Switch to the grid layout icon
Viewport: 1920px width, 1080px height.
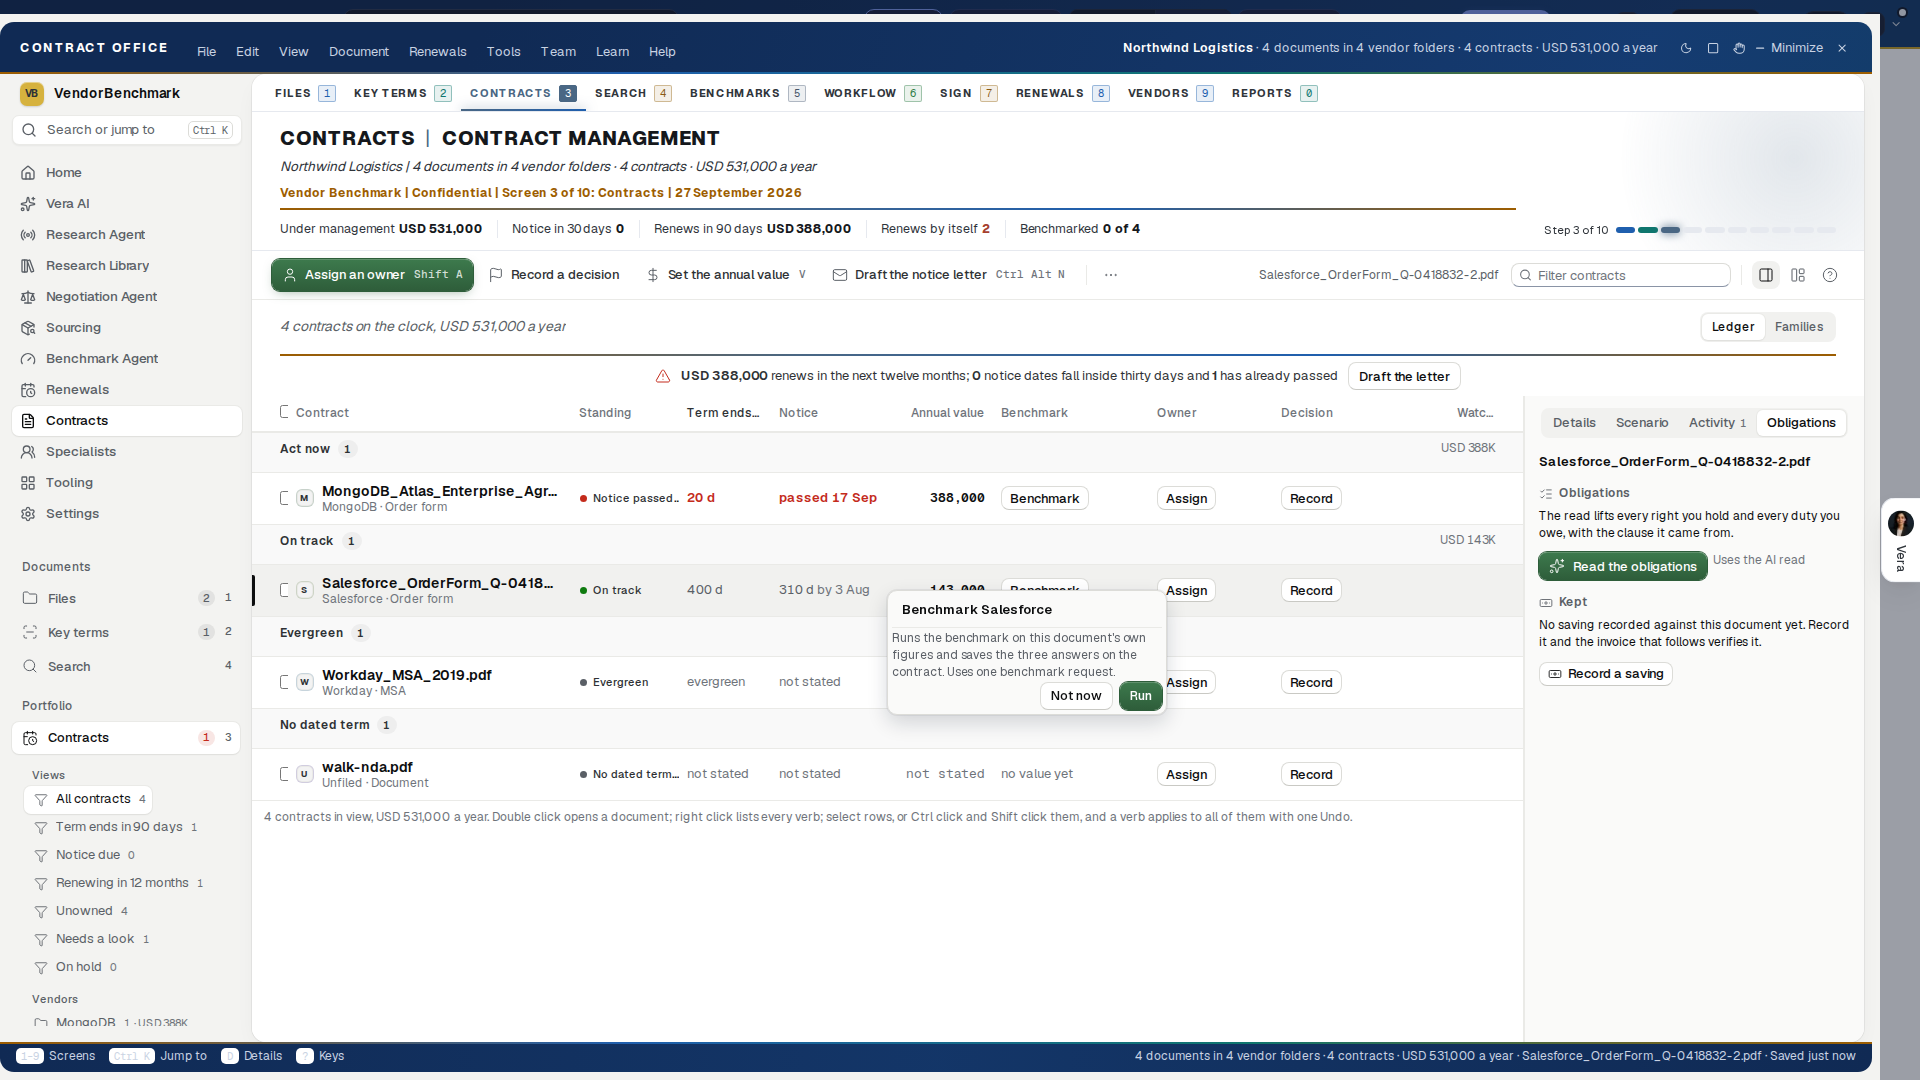click(x=1798, y=275)
